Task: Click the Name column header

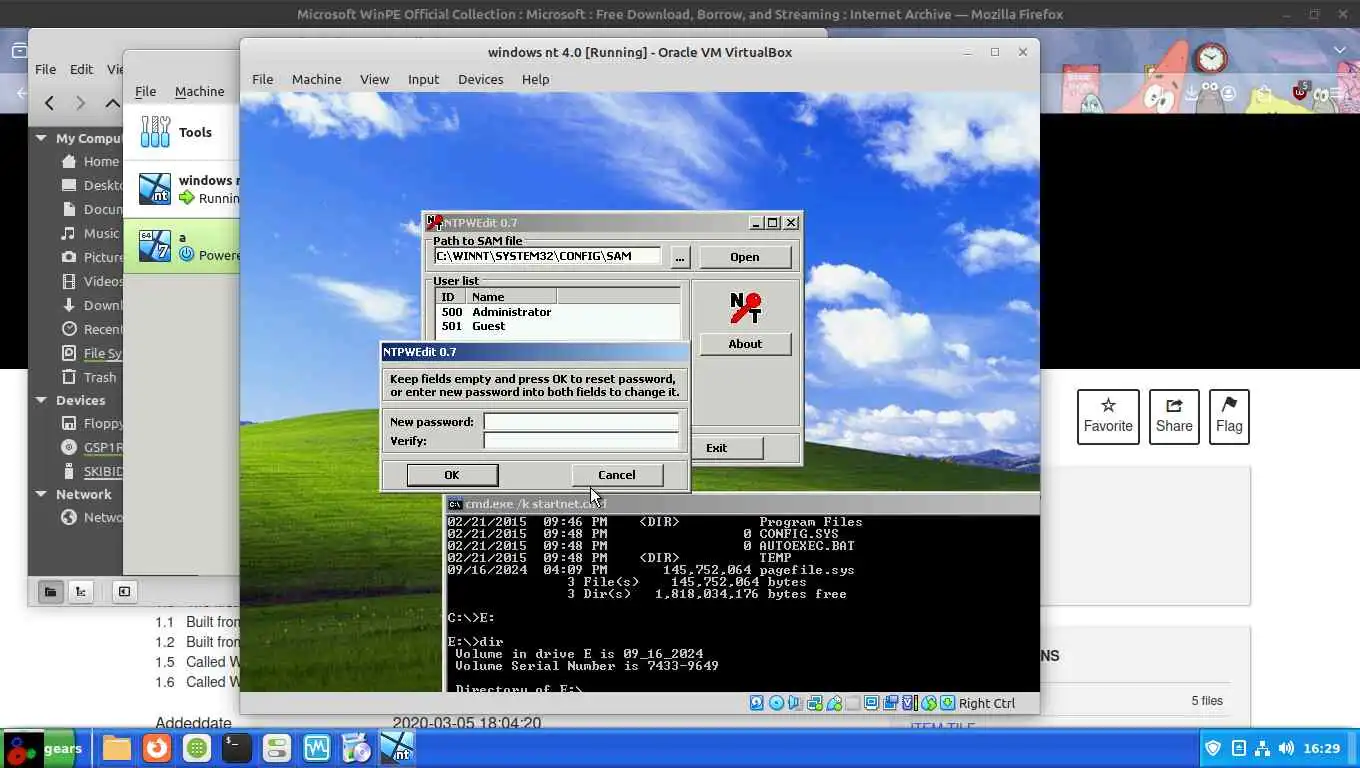Action: point(511,297)
